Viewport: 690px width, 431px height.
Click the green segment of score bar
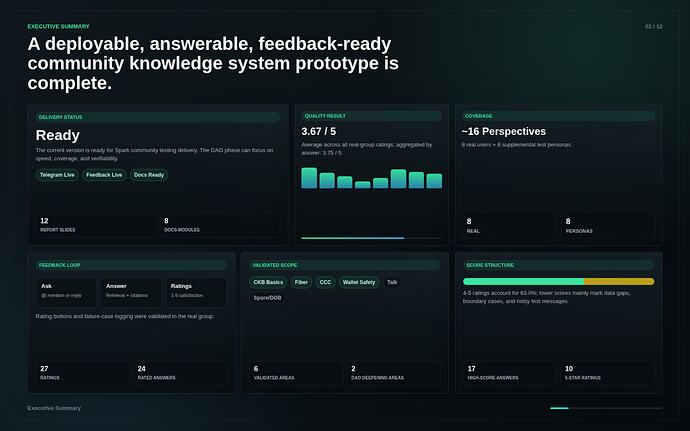pyautogui.click(x=523, y=281)
